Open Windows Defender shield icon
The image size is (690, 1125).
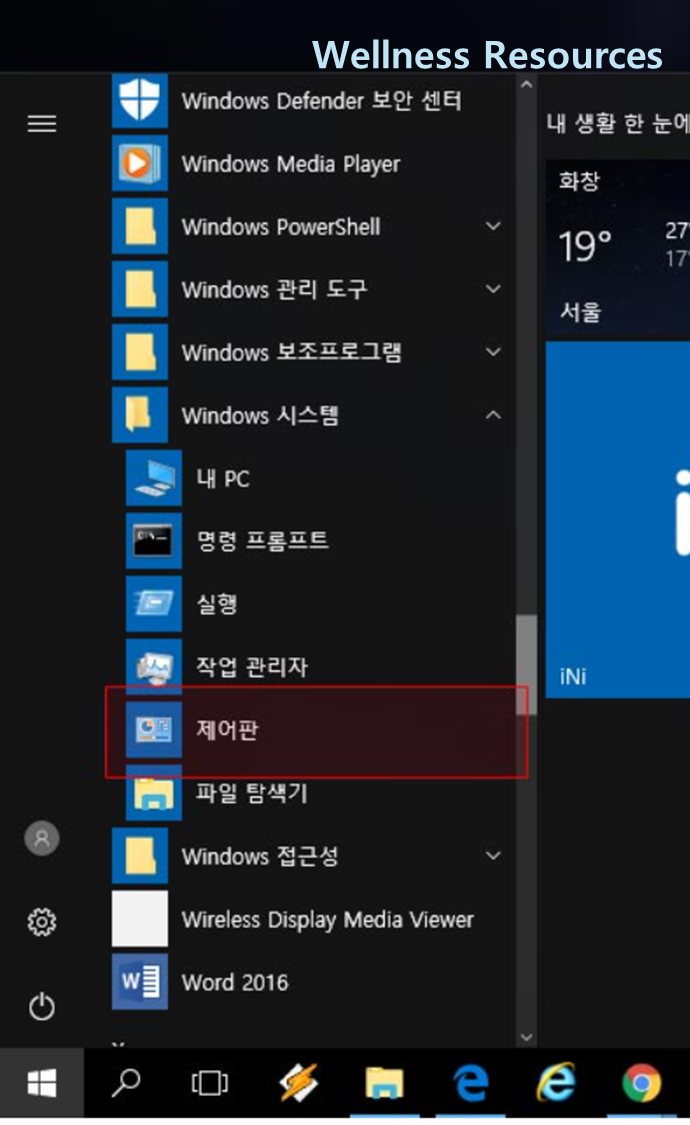(140, 100)
